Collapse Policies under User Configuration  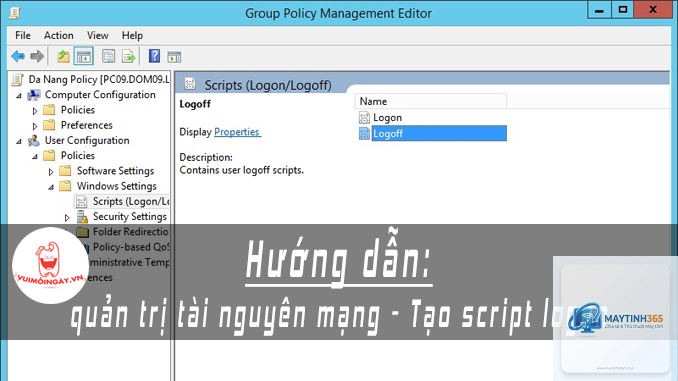[35, 157]
